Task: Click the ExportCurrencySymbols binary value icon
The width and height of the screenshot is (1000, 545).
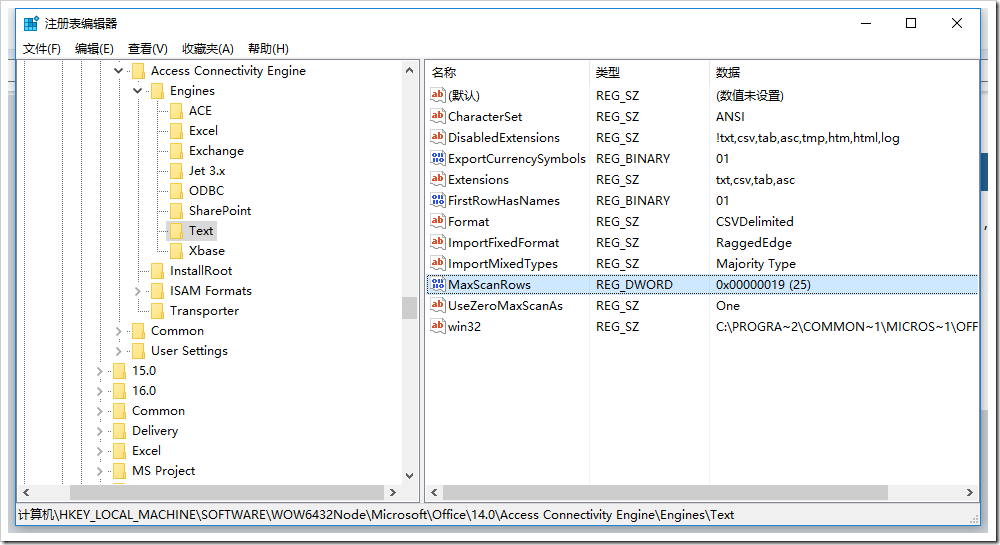Action: [x=438, y=158]
